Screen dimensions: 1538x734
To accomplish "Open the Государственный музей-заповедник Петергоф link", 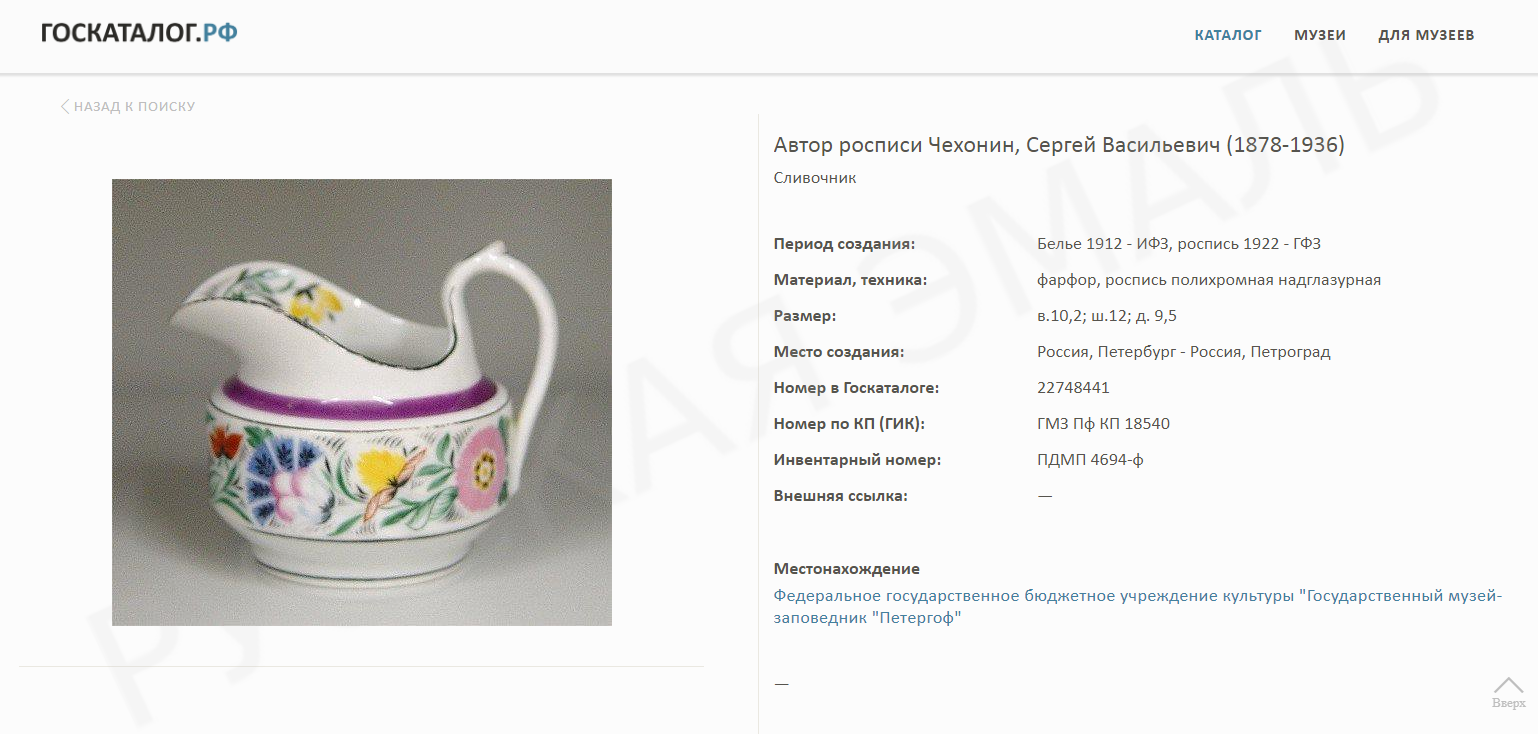I will coord(1138,607).
